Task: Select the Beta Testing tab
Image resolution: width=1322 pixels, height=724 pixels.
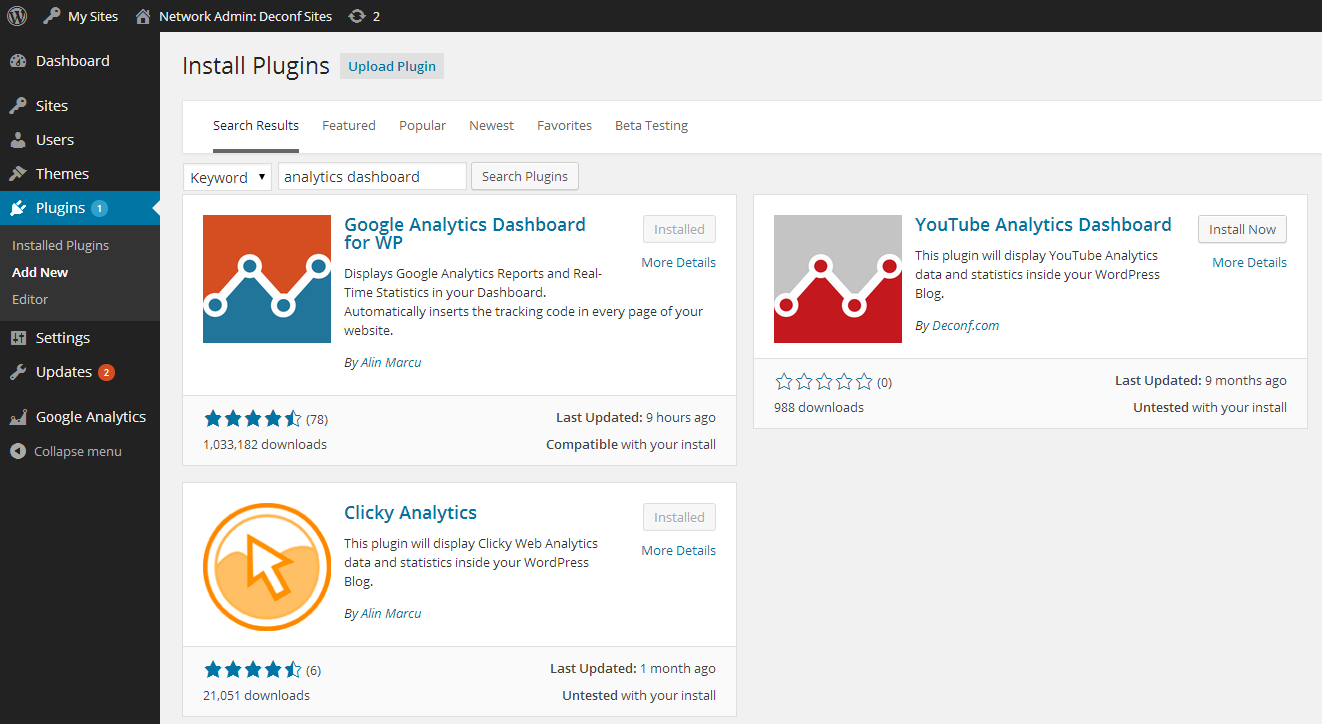Action: 651,125
